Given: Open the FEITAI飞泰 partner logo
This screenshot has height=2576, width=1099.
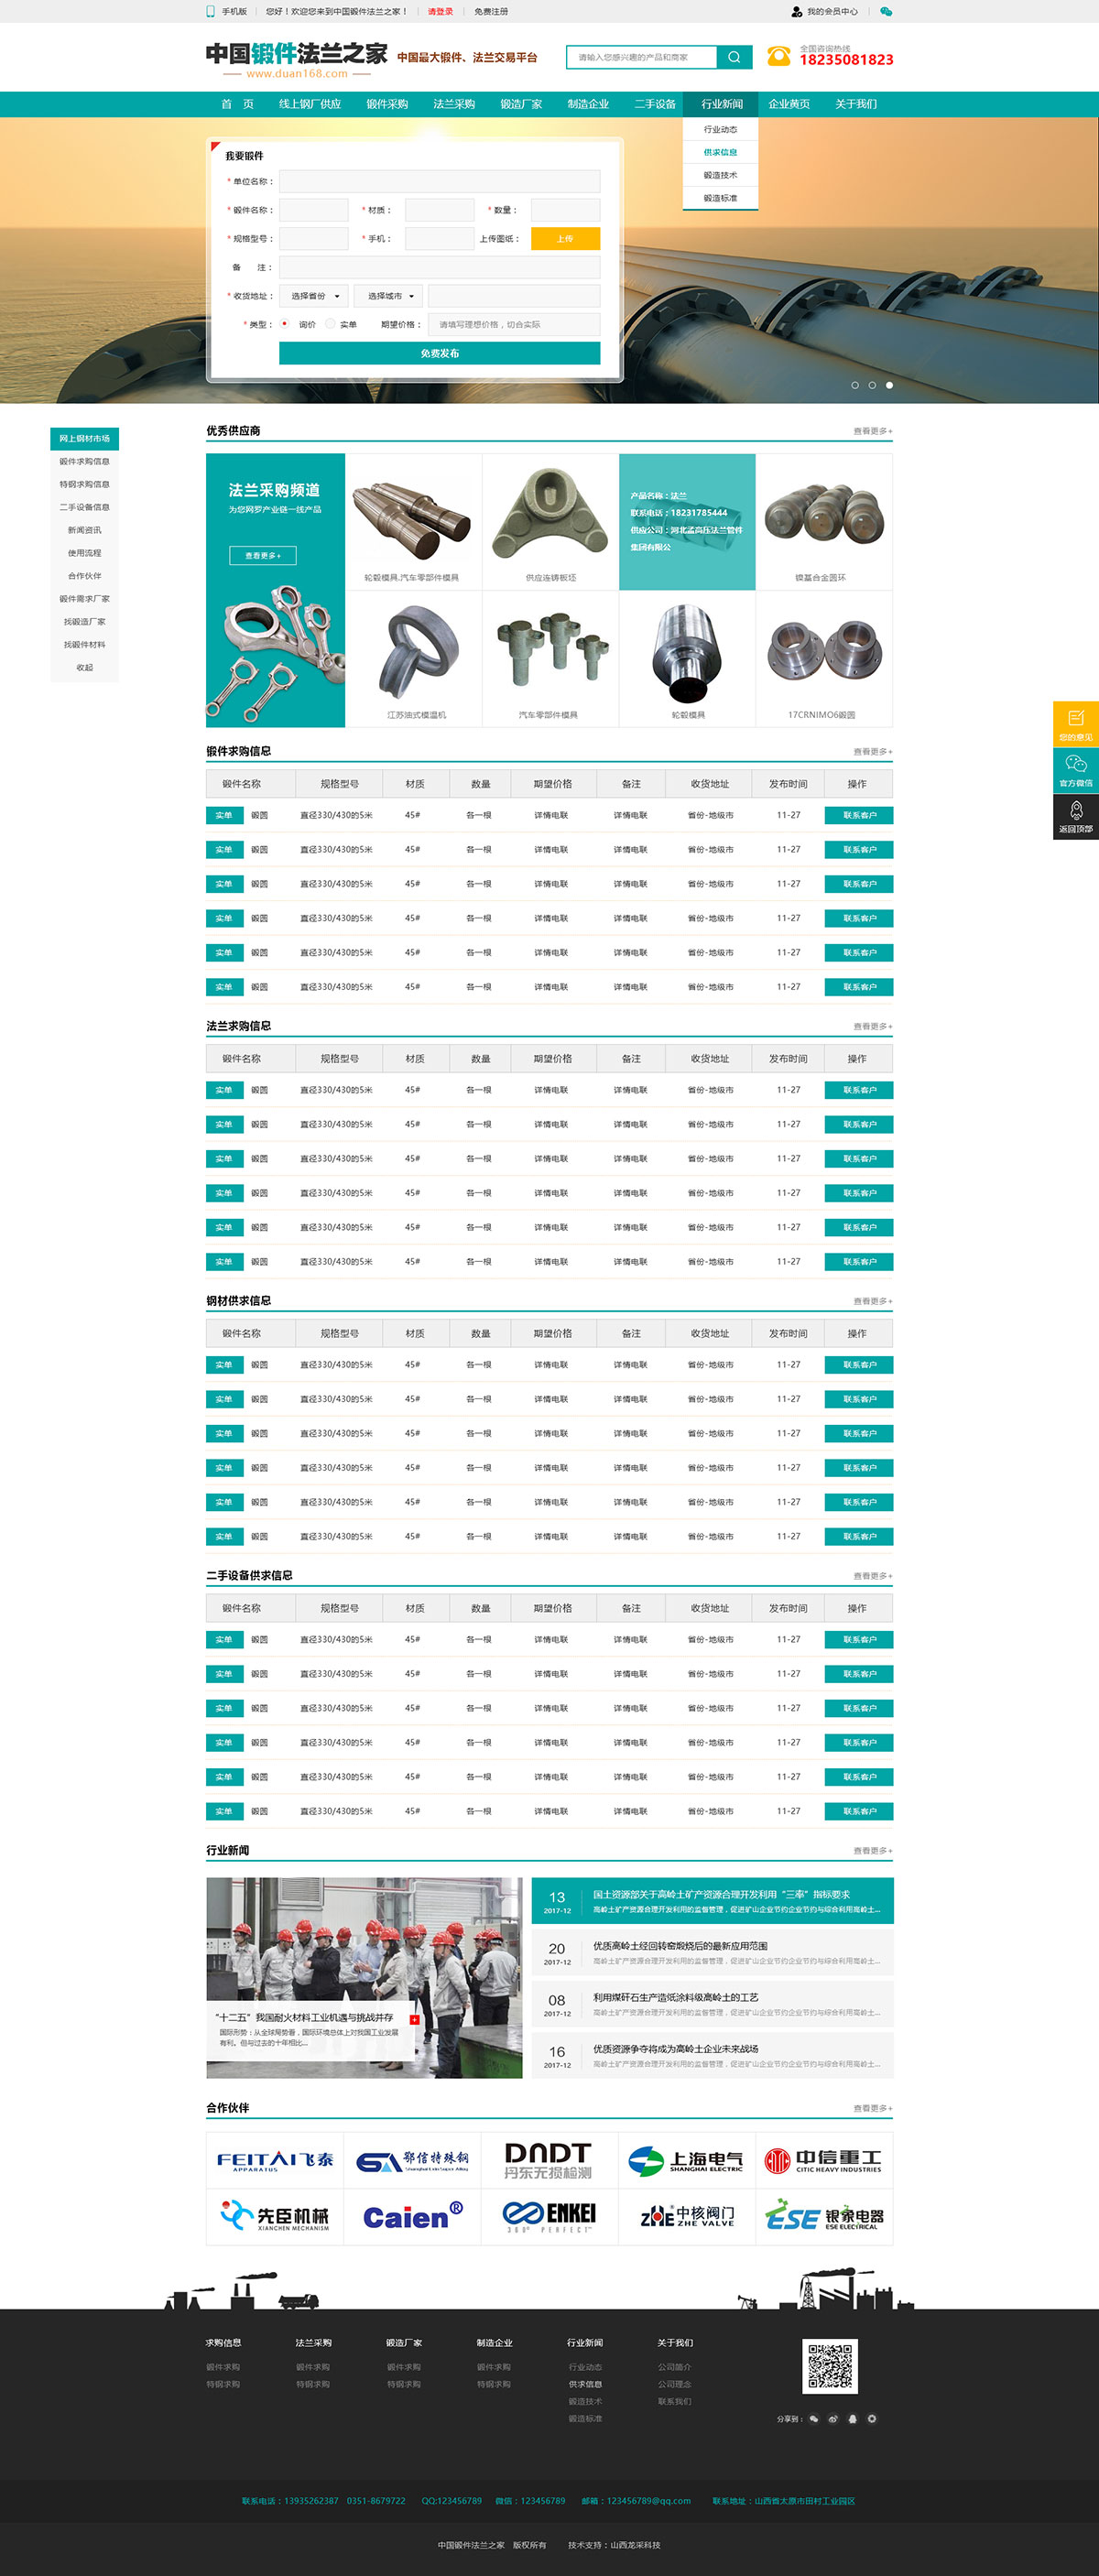Looking at the screenshot, I should (x=275, y=2161).
